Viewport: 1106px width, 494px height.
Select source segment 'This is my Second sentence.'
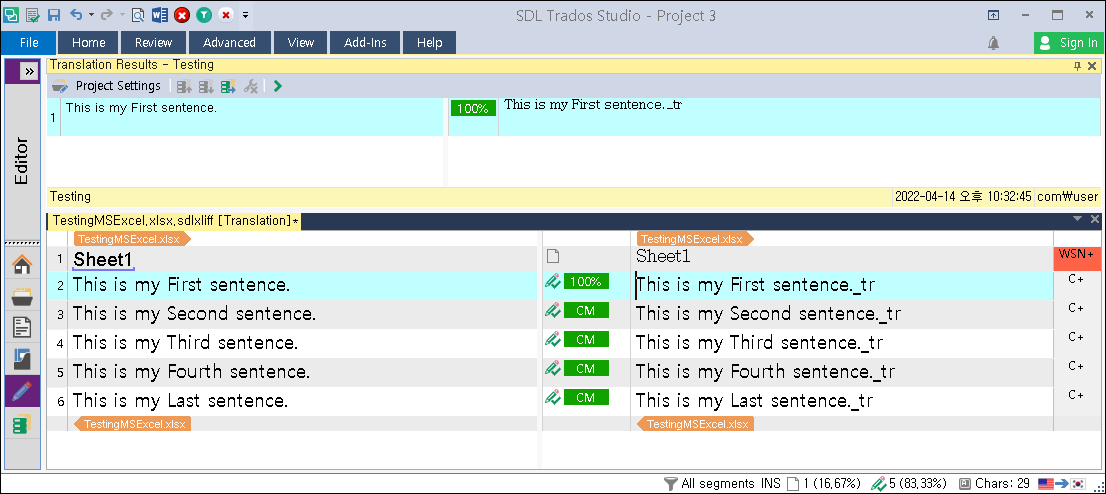[x=195, y=314]
